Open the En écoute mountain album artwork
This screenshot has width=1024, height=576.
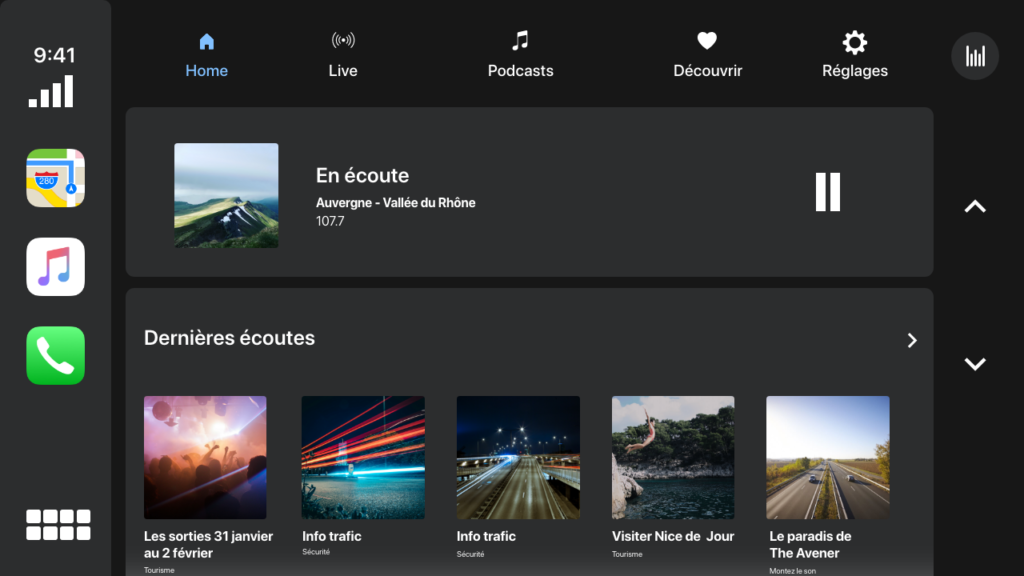(x=226, y=195)
